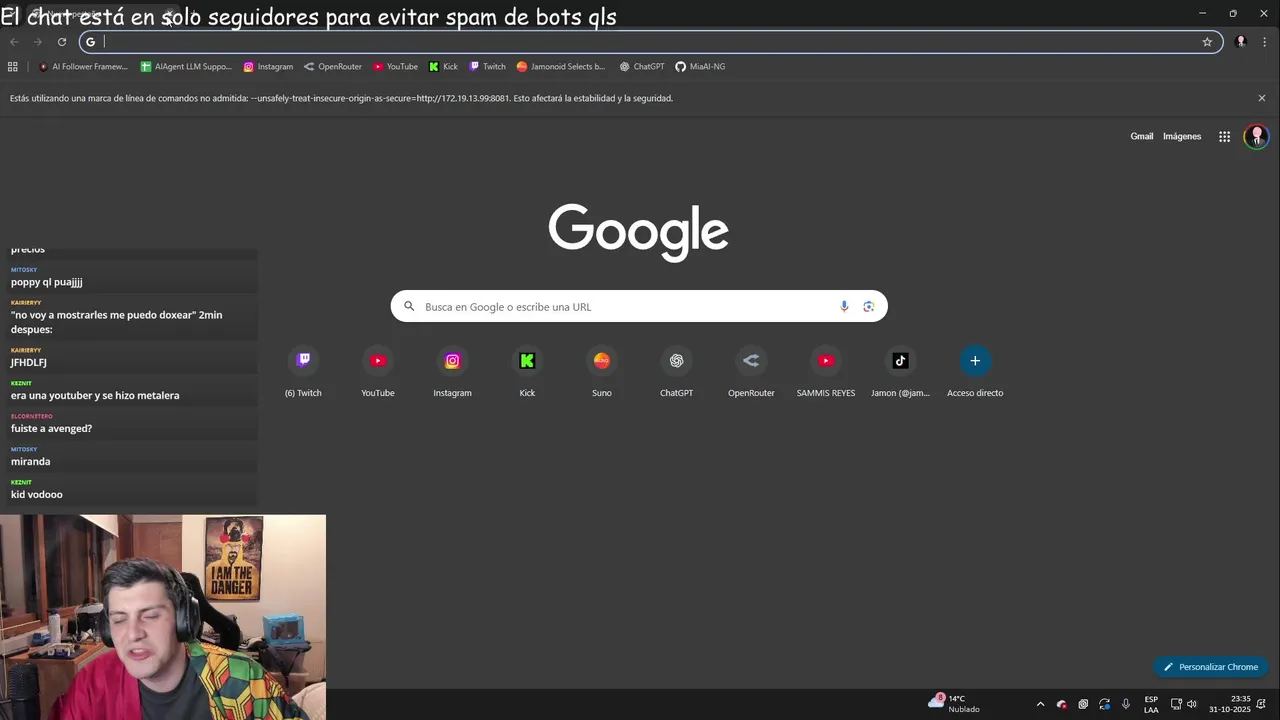Show hidden system tray icons
The height and width of the screenshot is (720, 1280).
tap(1040, 704)
